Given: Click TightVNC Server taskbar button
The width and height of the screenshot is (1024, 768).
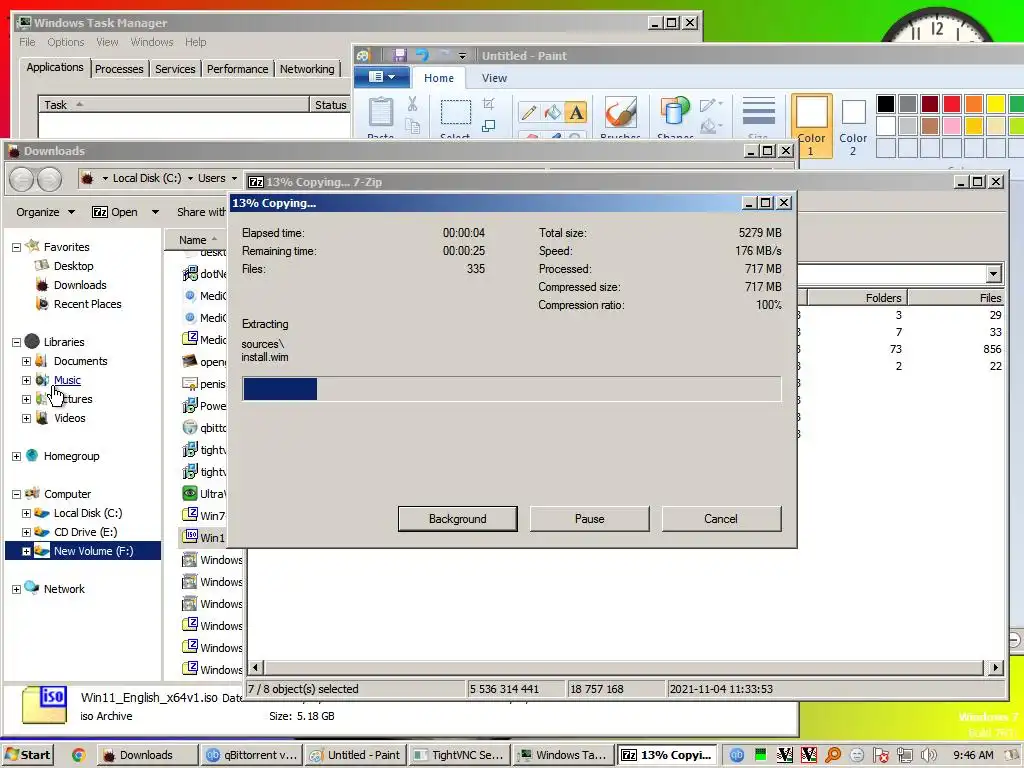Looking at the screenshot, I should tap(458, 755).
